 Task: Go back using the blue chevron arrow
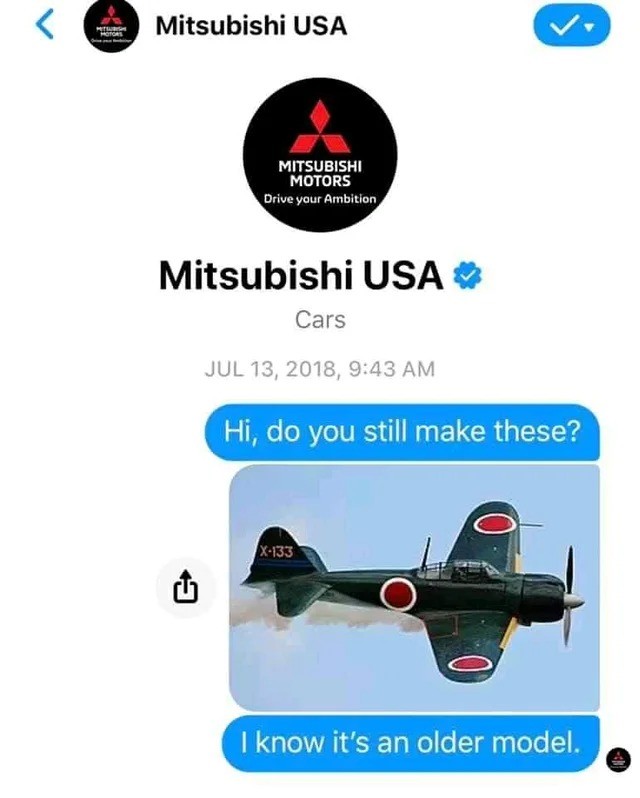point(45,25)
